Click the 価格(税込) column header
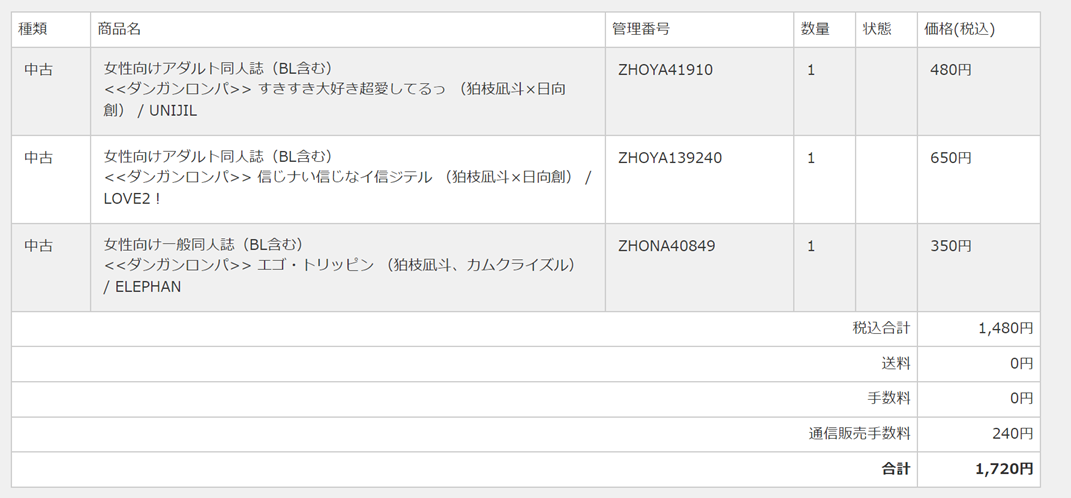 click(x=960, y=30)
